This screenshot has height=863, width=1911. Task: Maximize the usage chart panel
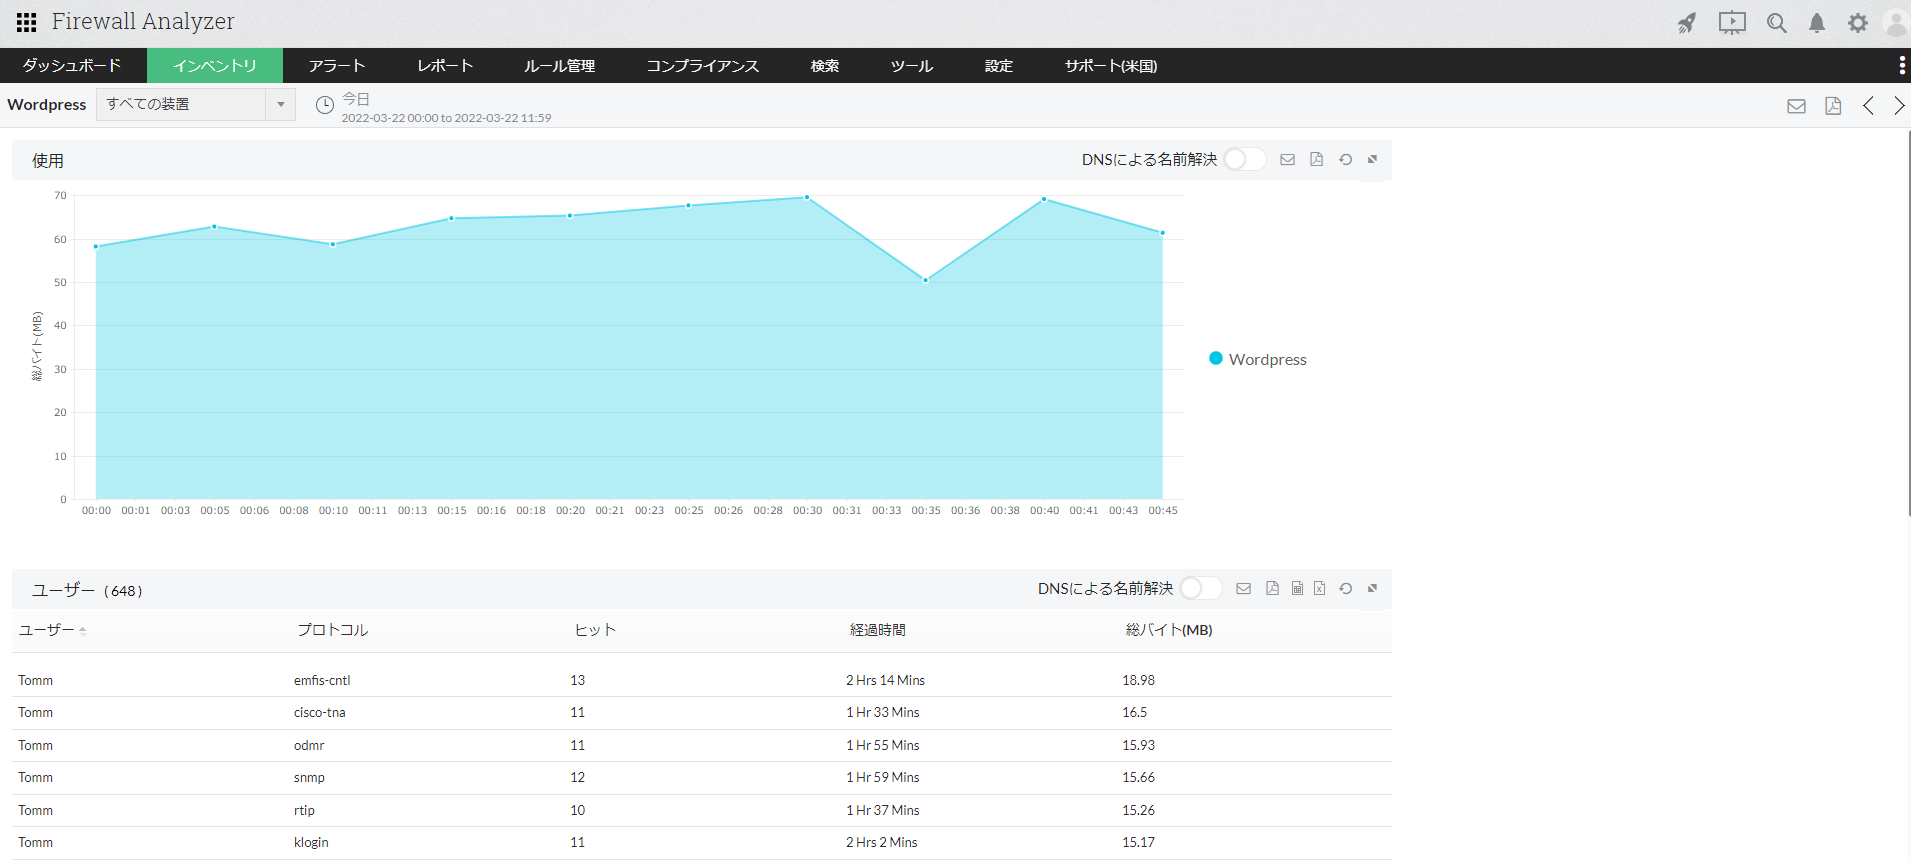click(1372, 160)
